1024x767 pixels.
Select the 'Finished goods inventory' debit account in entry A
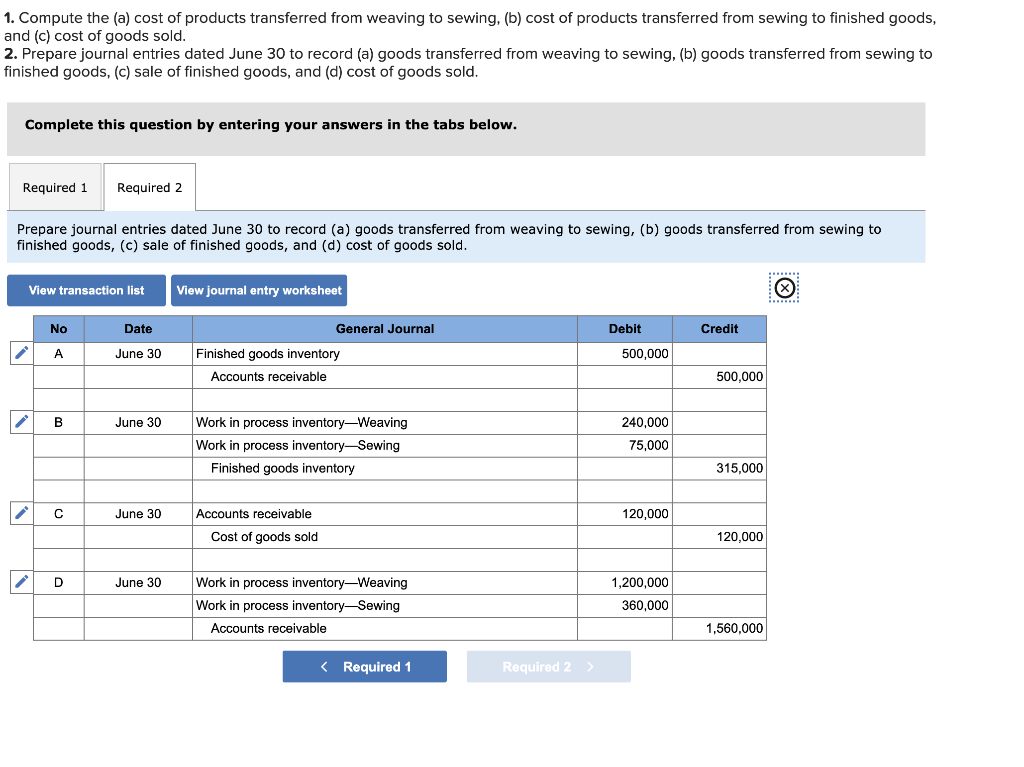(385, 354)
